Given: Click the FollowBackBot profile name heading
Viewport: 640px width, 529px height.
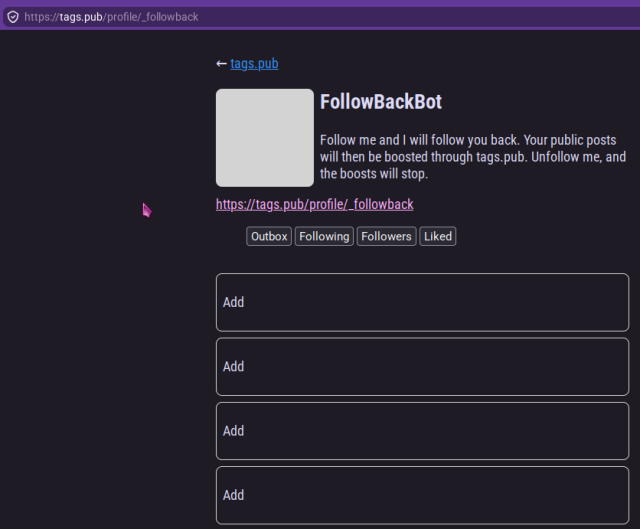Looking at the screenshot, I should click(x=381, y=102).
